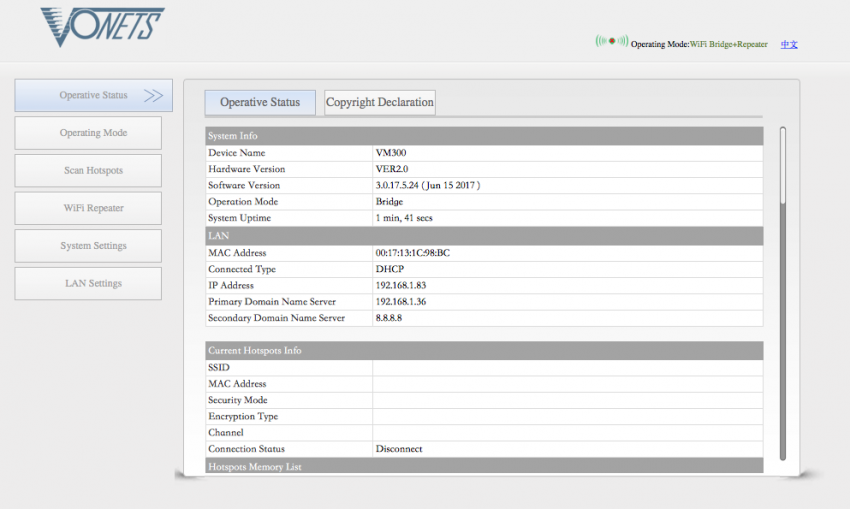
Task: Click the IP Address row label
Action: coord(231,286)
